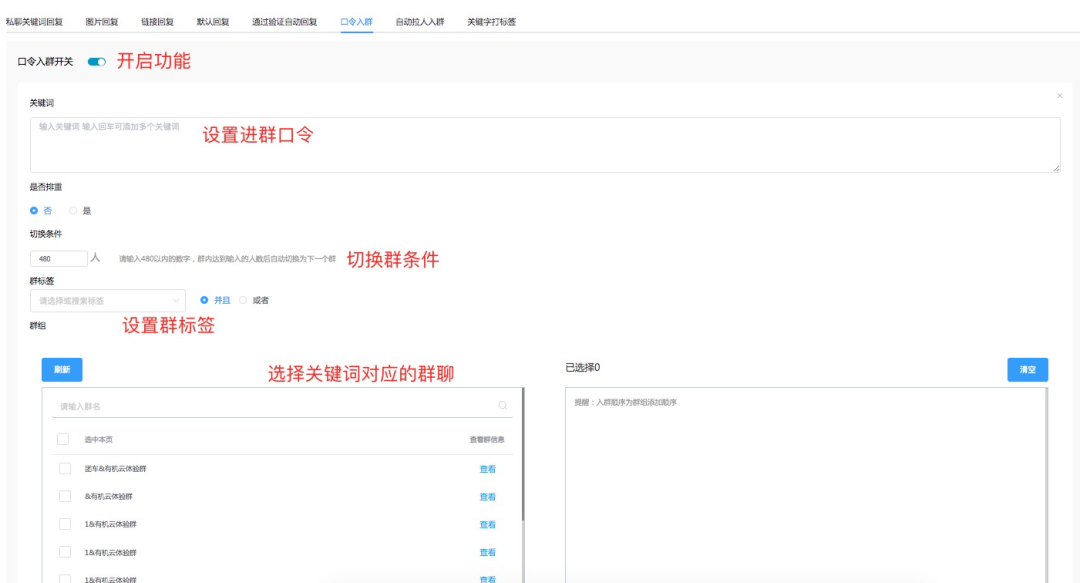Close the keyword panel via the X icon

pos(1059,95)
